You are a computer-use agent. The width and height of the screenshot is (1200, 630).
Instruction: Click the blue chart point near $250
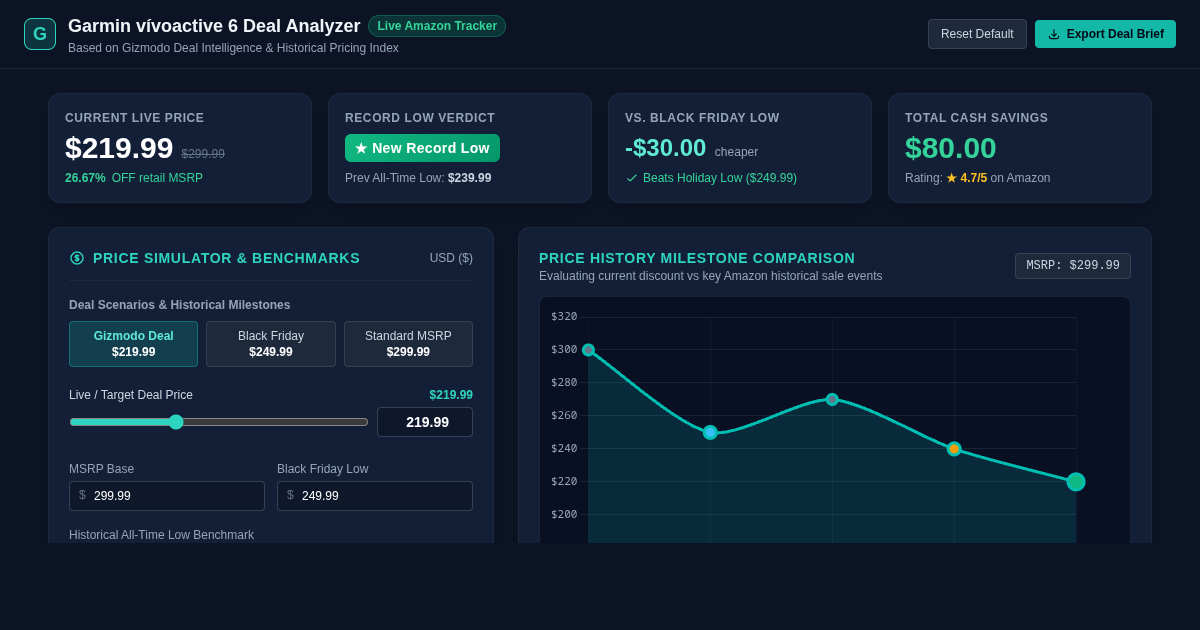(x=710, y=433)
